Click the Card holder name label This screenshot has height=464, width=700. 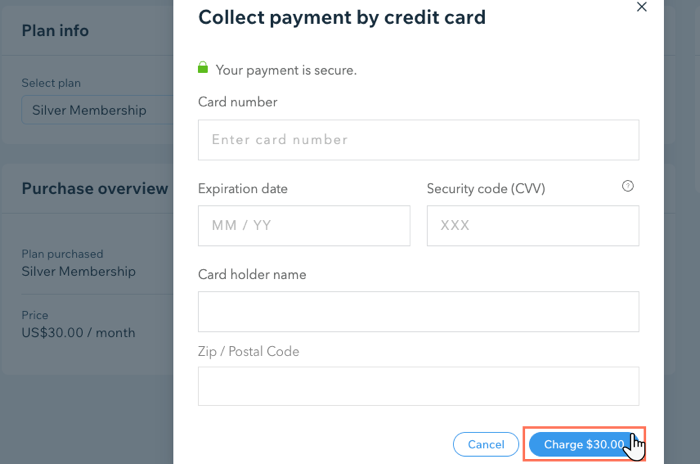252,274
